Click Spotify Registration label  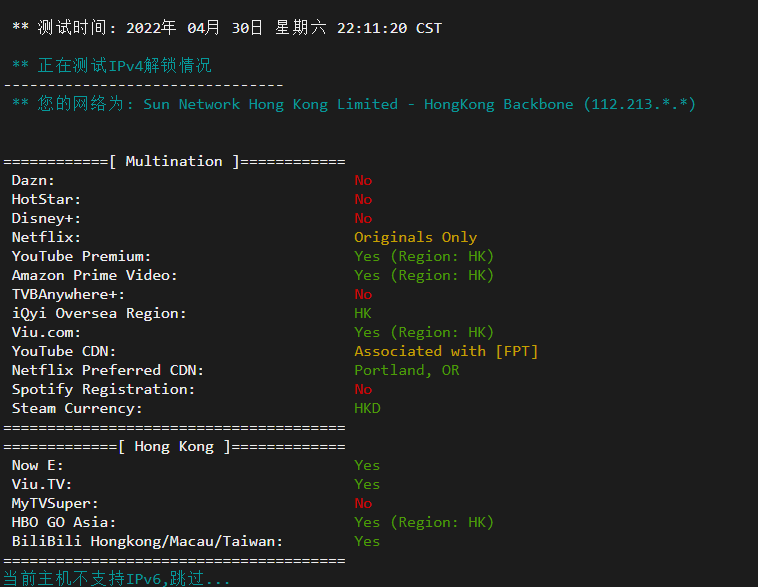pyautogui.click(x=103, y=389)
